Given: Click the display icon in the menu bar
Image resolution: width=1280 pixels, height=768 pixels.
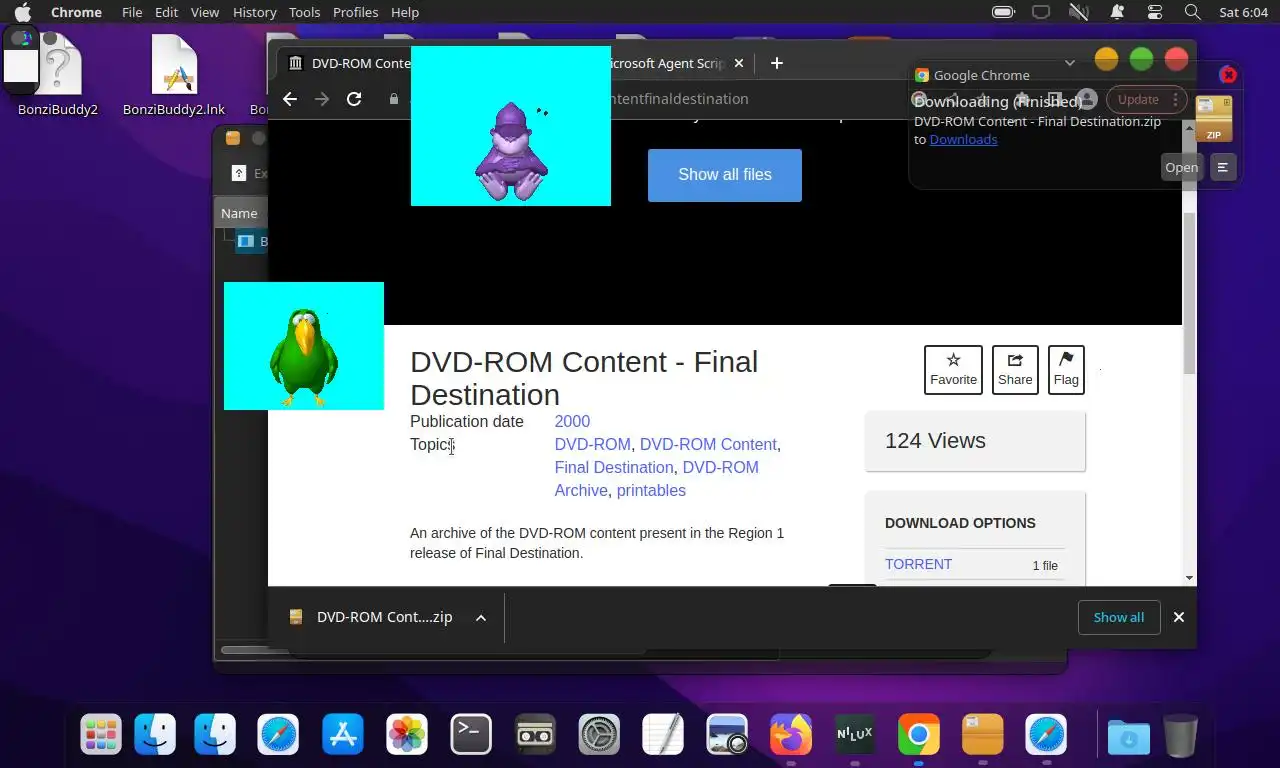Looking at the screenshot, I should click(x=1041, y=12).
